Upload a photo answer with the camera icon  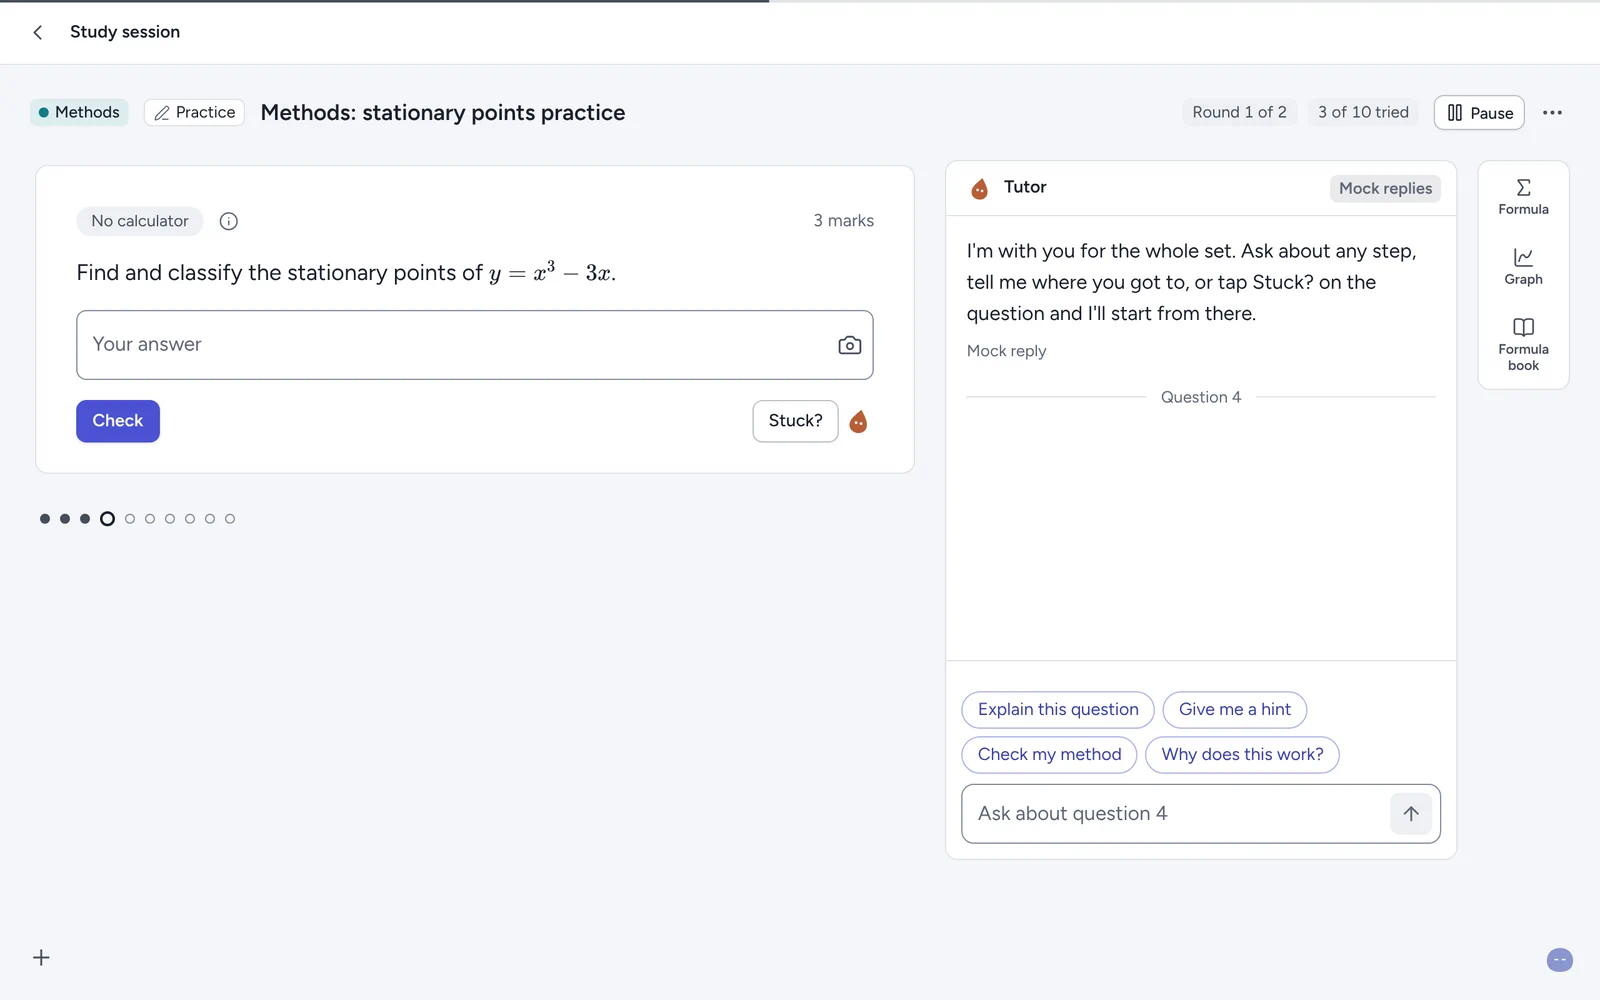[850, 345]
